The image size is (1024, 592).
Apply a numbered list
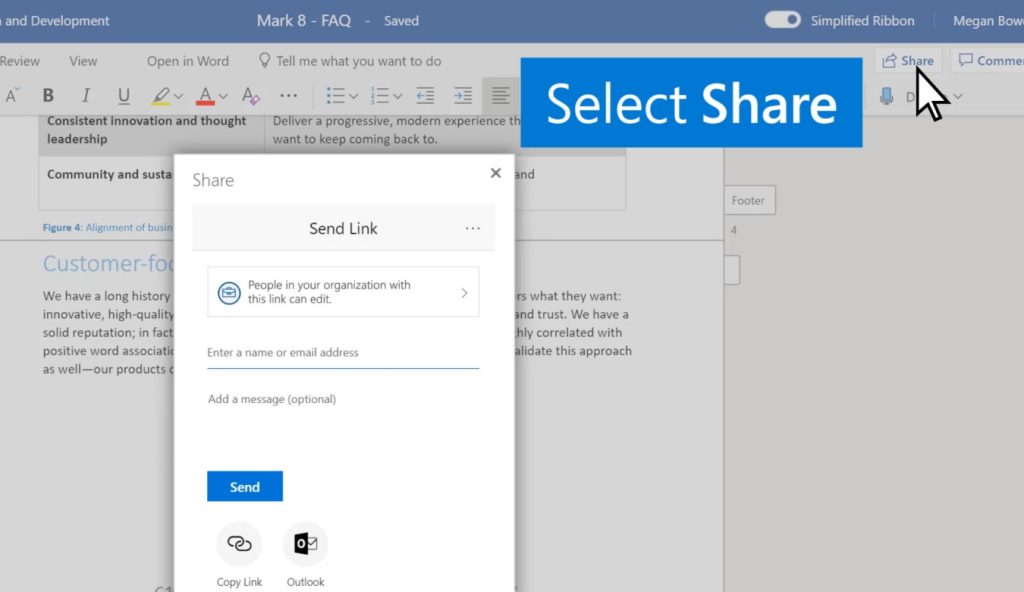[x=381, y=95]
